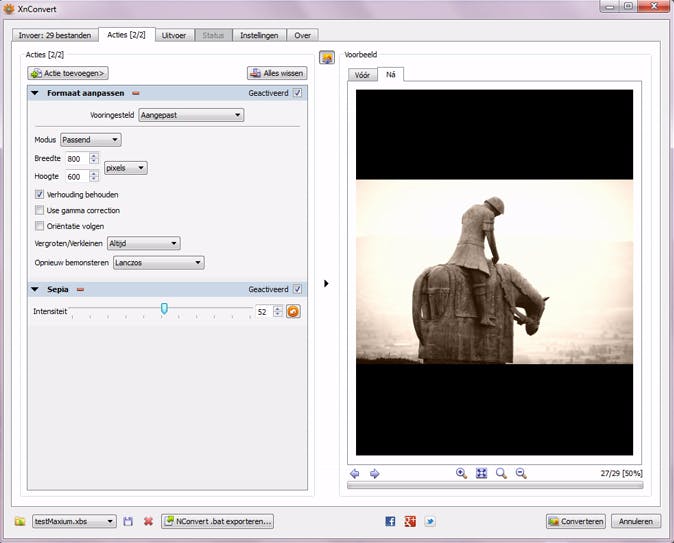Toggle Geactiveerd checkbox for Sepia action

(297, 290)
